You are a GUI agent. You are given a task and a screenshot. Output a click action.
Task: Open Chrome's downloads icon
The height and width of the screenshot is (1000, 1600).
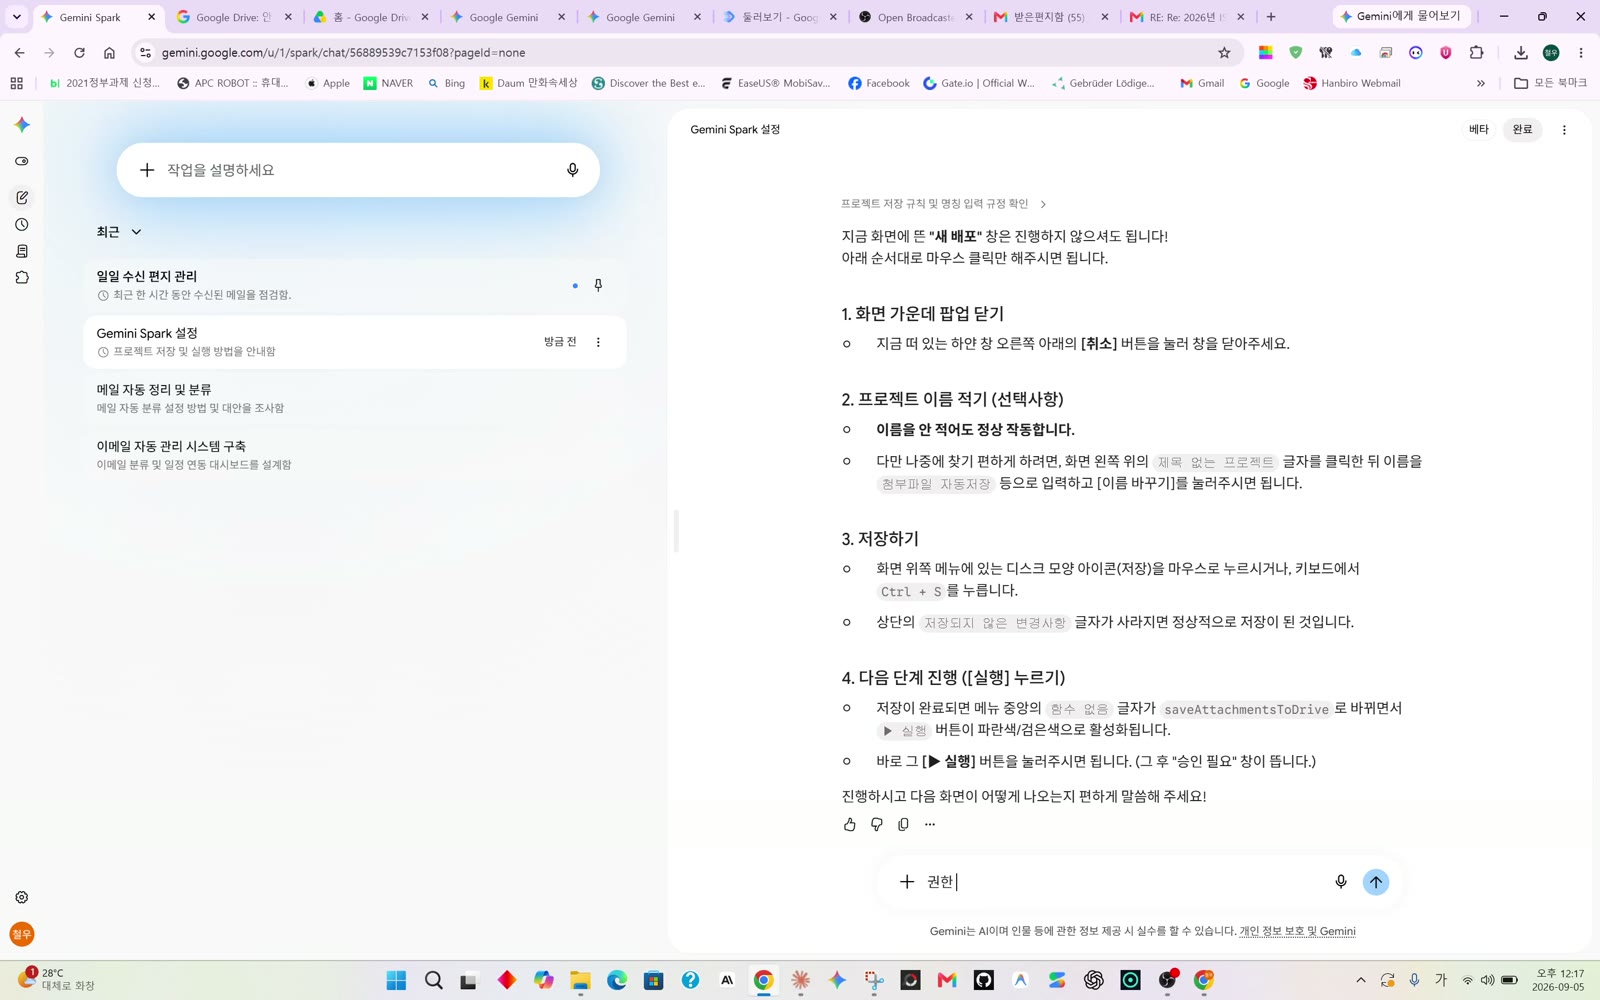point(1521,53)
